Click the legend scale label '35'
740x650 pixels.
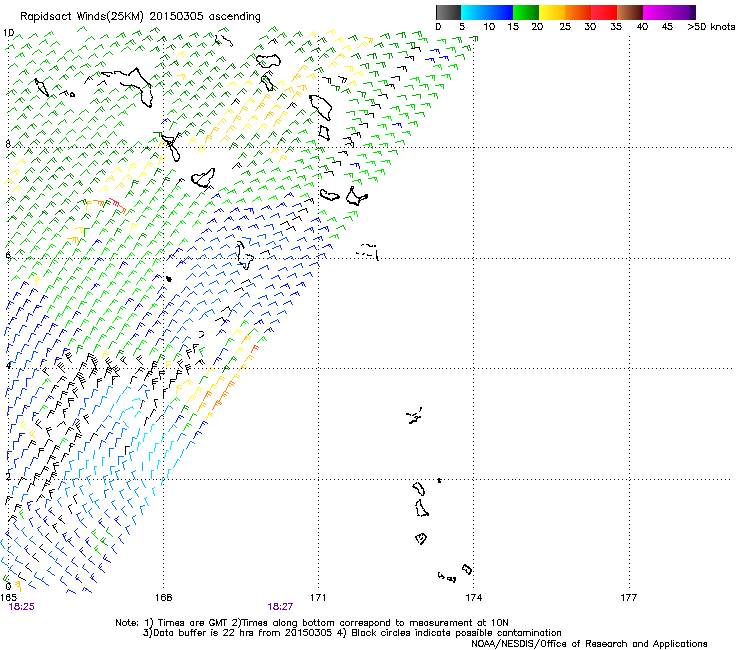[616, 27]
